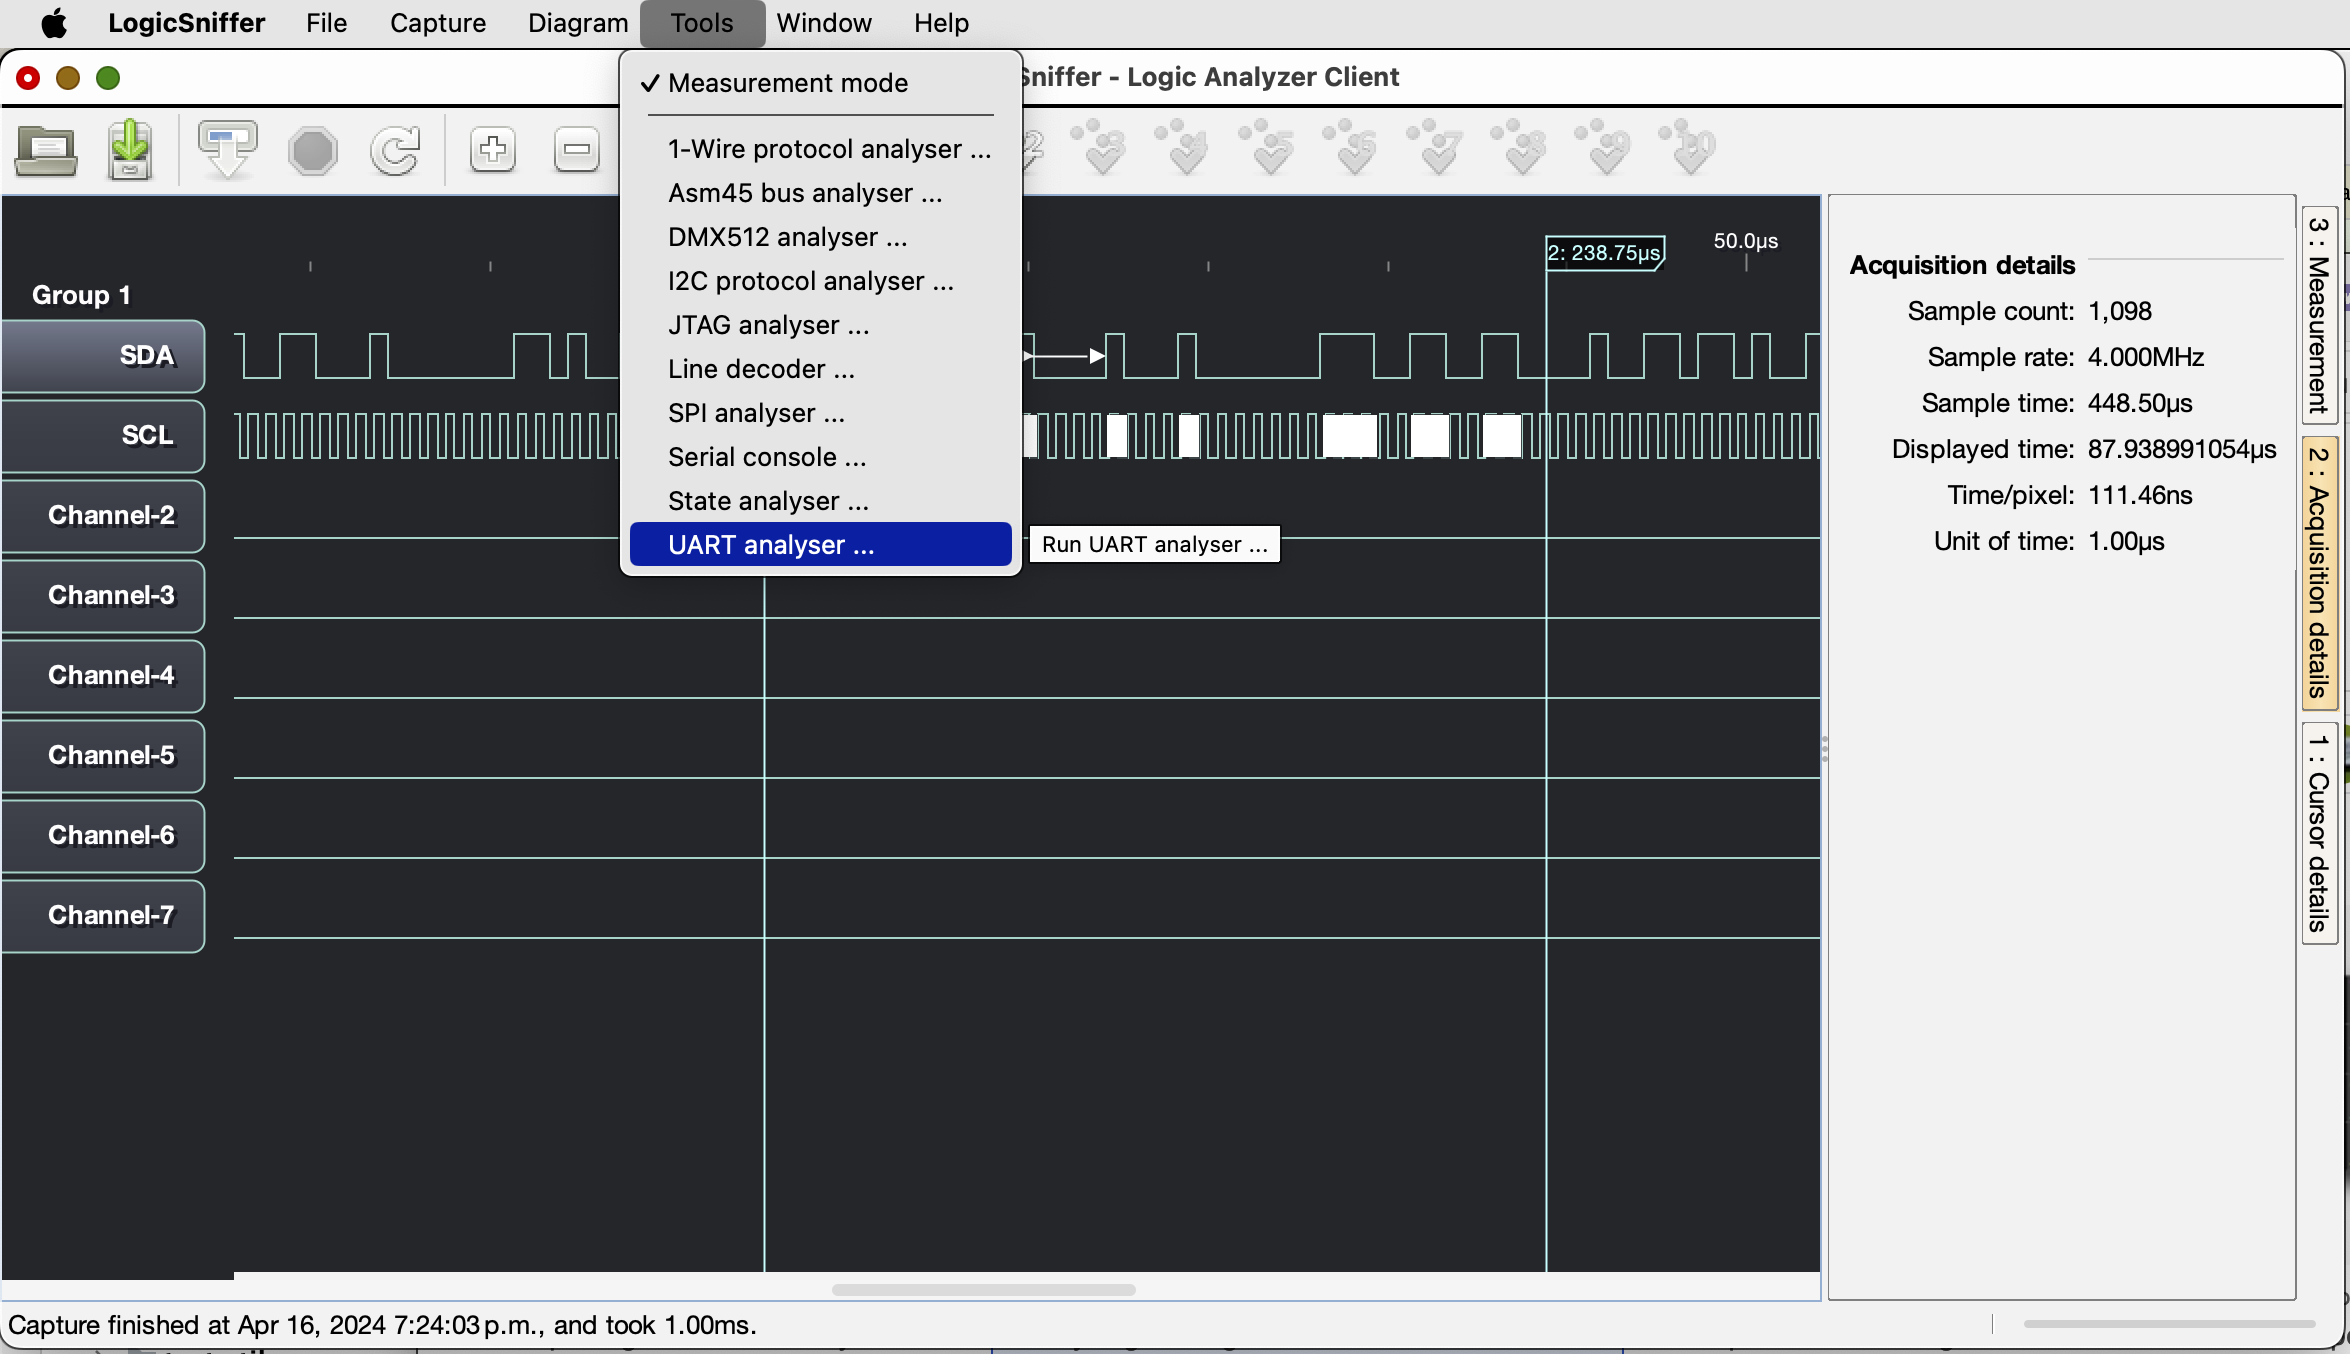Open the Capture menu
The image size is (2350, 1354).
438,22
